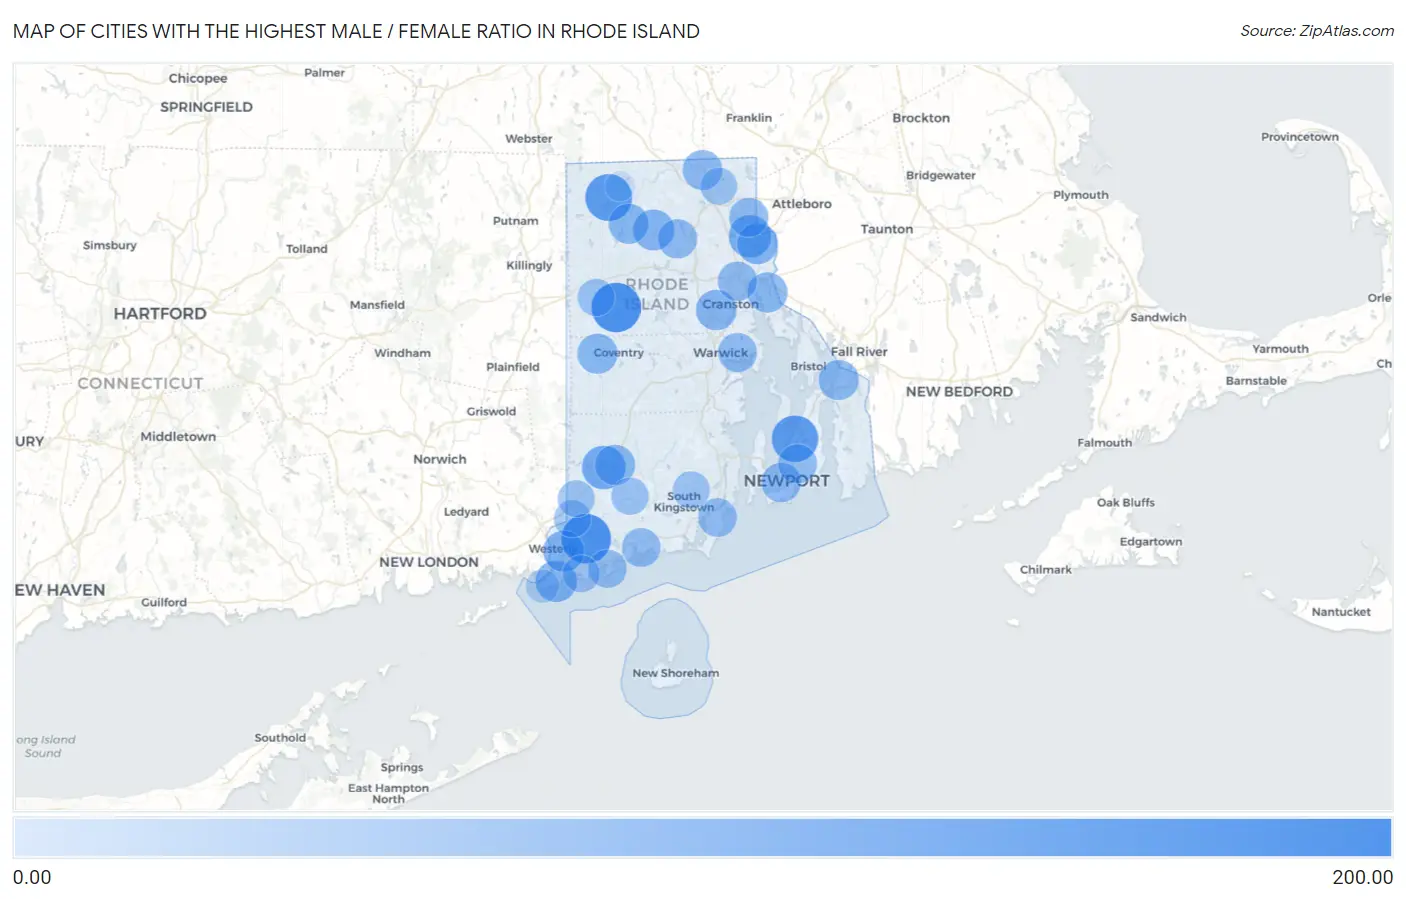
Task: Click the Brockton city label
Action: [x=921, y=118]
